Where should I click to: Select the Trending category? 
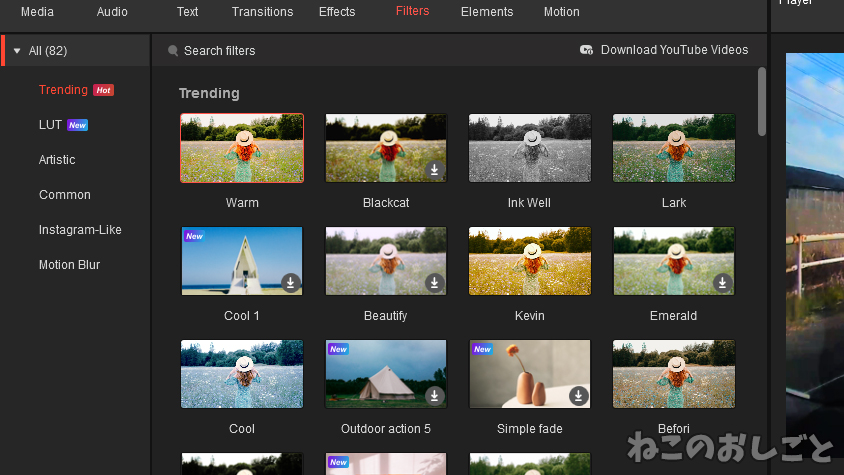(63, 90)
